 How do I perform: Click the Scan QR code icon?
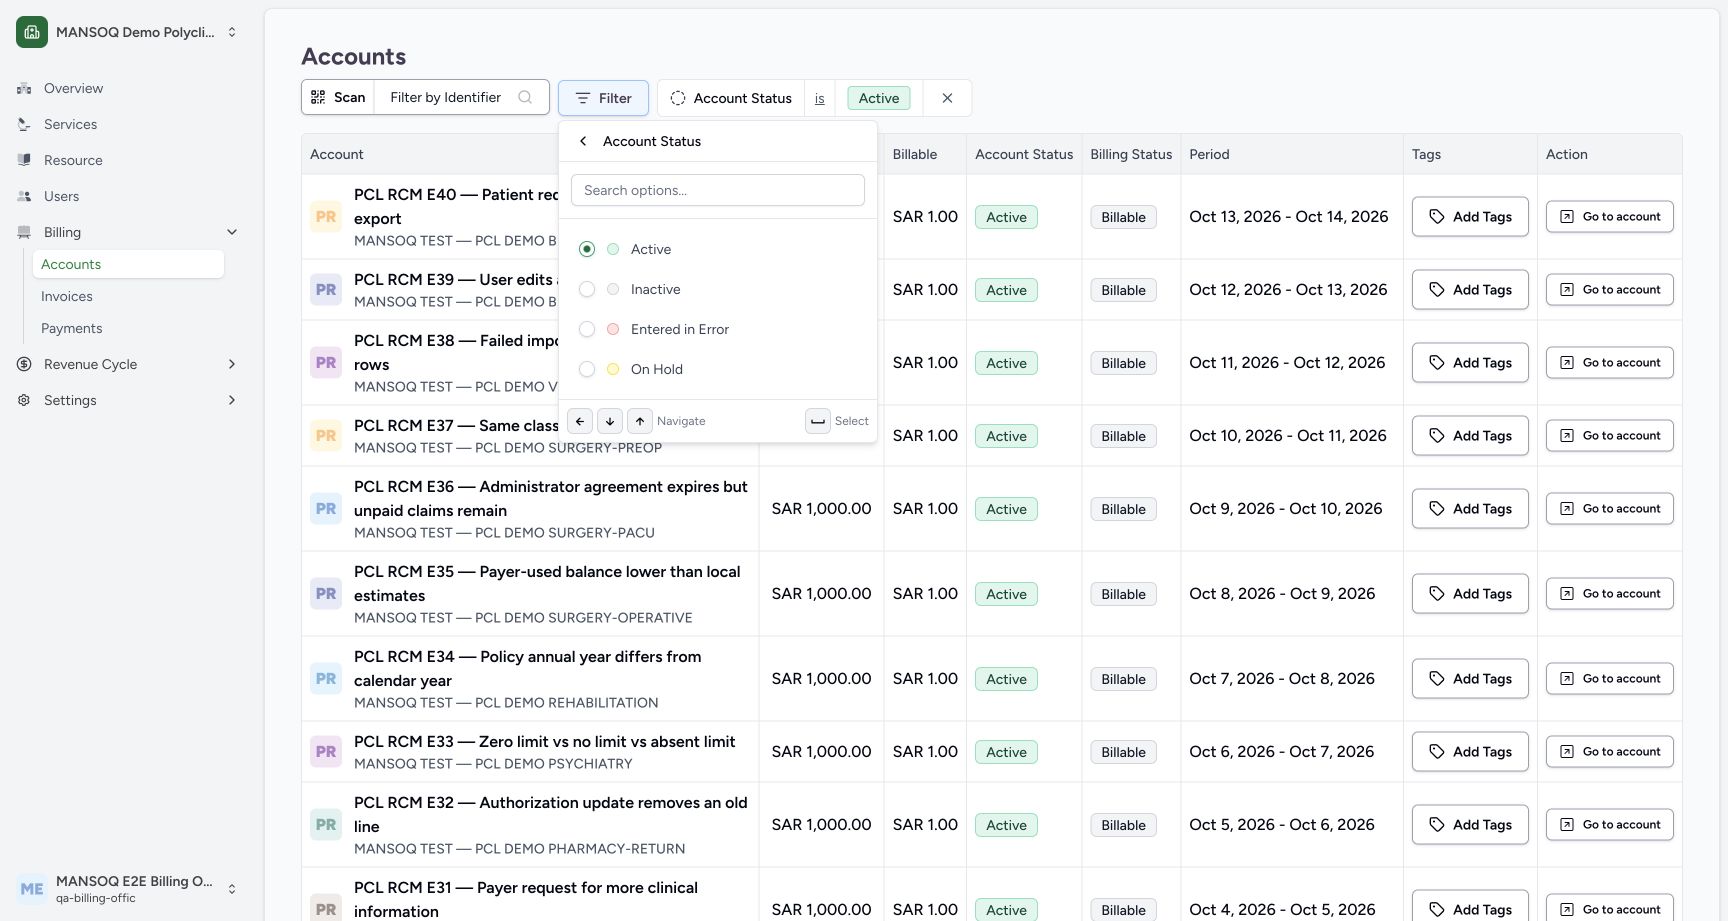pyautogui.click(x=318, y=97)
